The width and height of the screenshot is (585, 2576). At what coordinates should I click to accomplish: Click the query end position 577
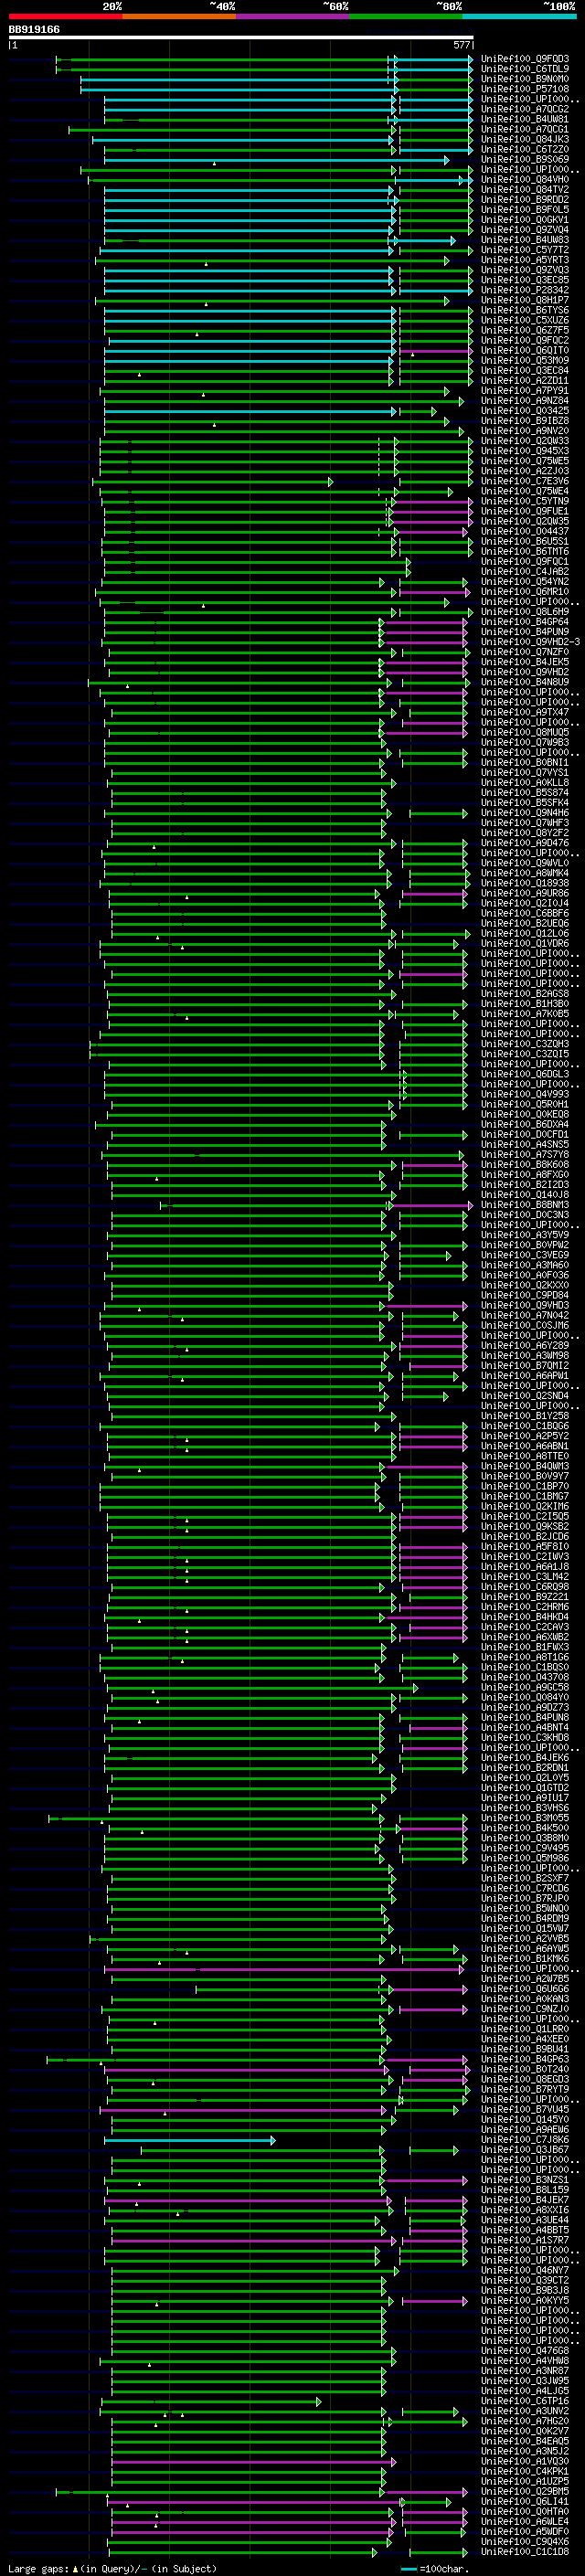pyautogui.click(x=462, y=46)
